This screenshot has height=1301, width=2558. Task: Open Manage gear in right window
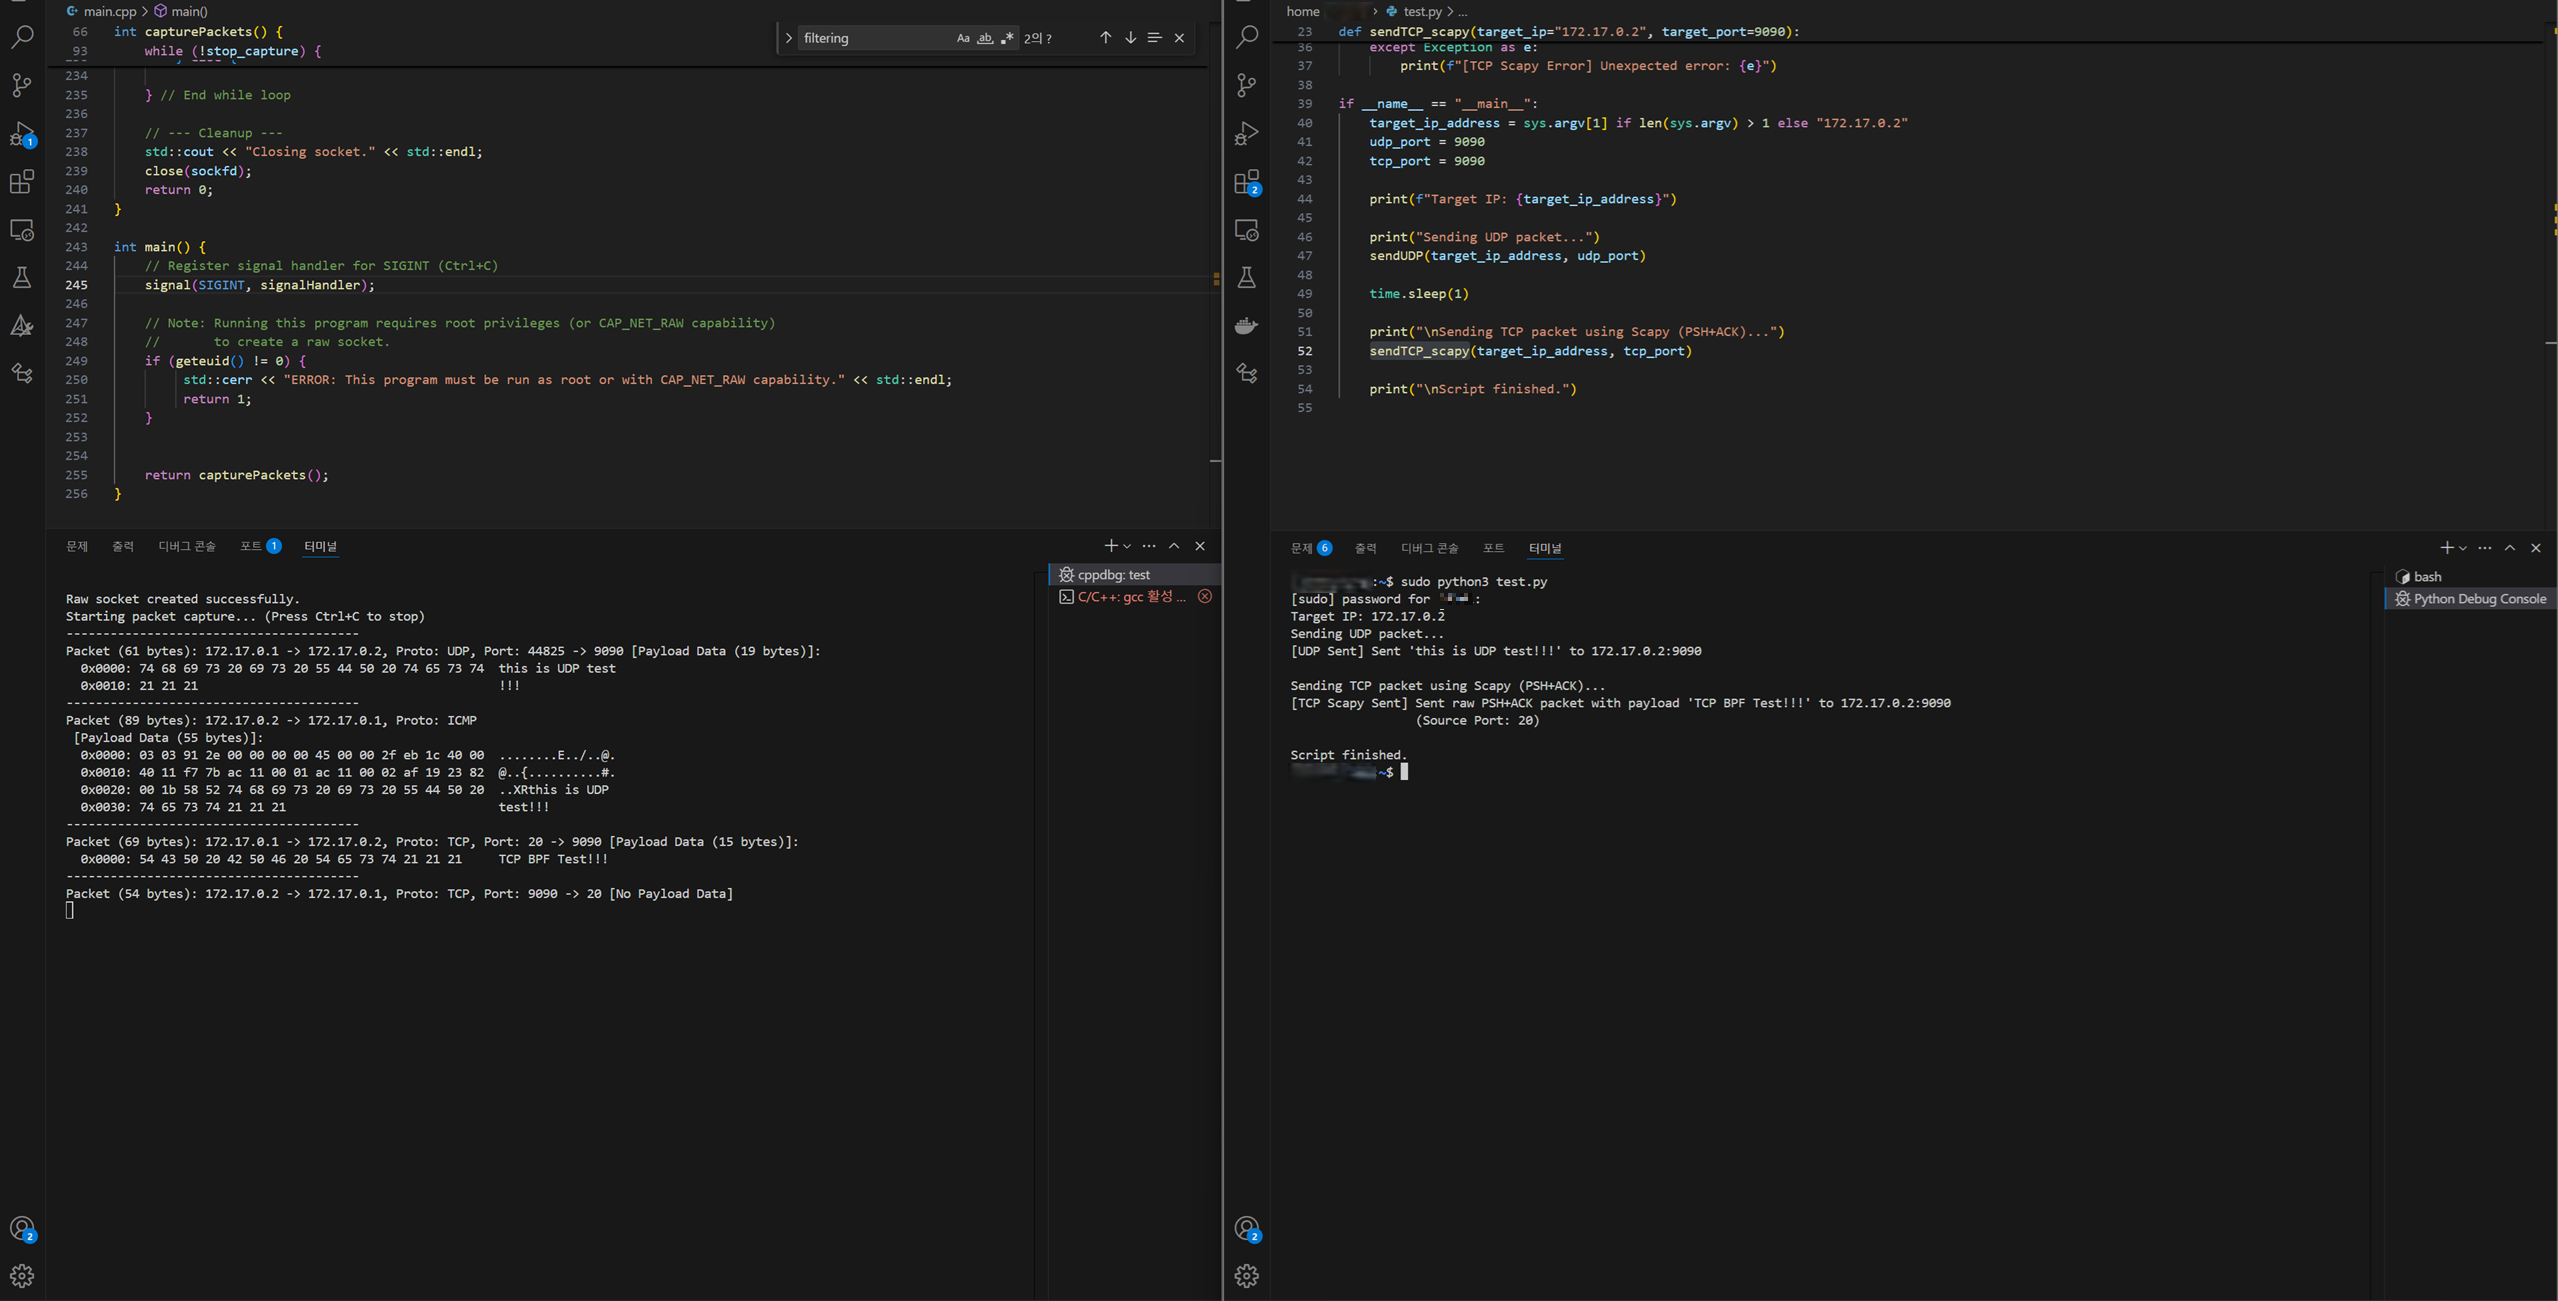pyautogui.click(x=1246, y=1276)
